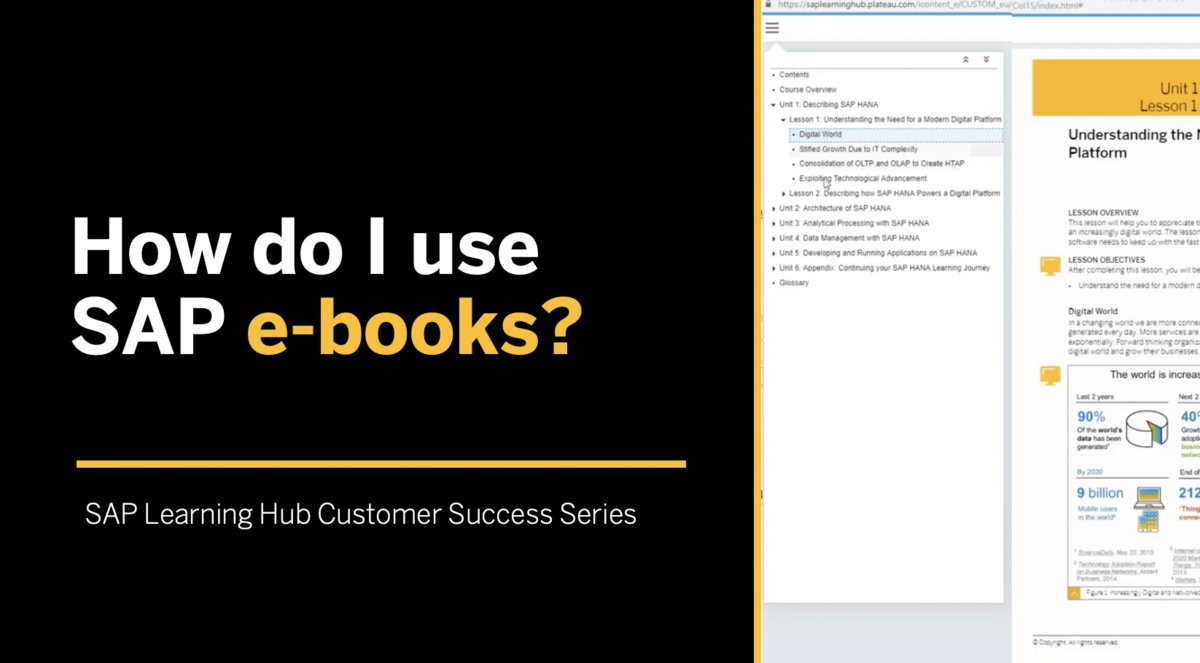Open the Contents entry at the top
Viewport: 1200px width, 663px height.
pos(793,75)
